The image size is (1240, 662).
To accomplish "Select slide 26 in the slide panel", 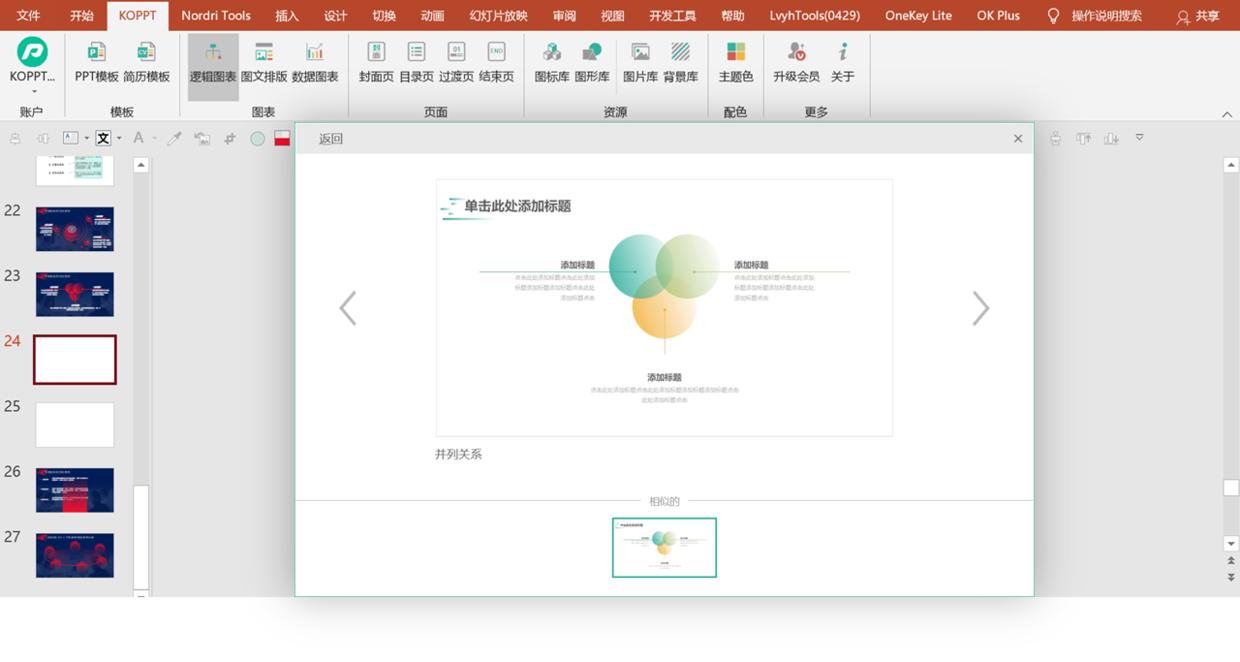I will point(75,490).
